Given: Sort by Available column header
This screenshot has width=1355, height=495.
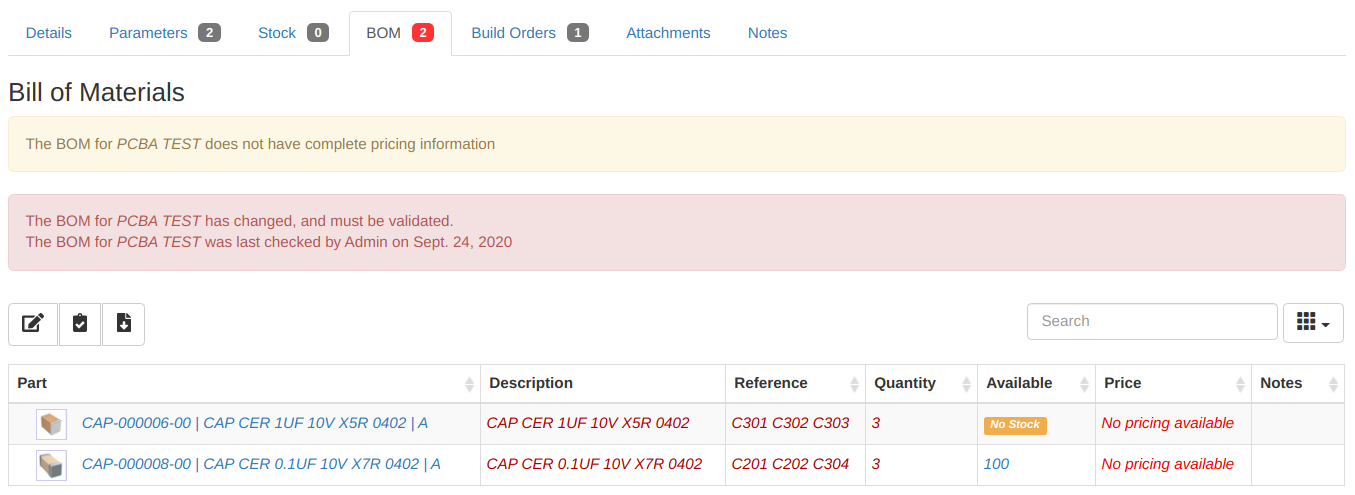Looking at the screenshot, I should point(1019,383).
